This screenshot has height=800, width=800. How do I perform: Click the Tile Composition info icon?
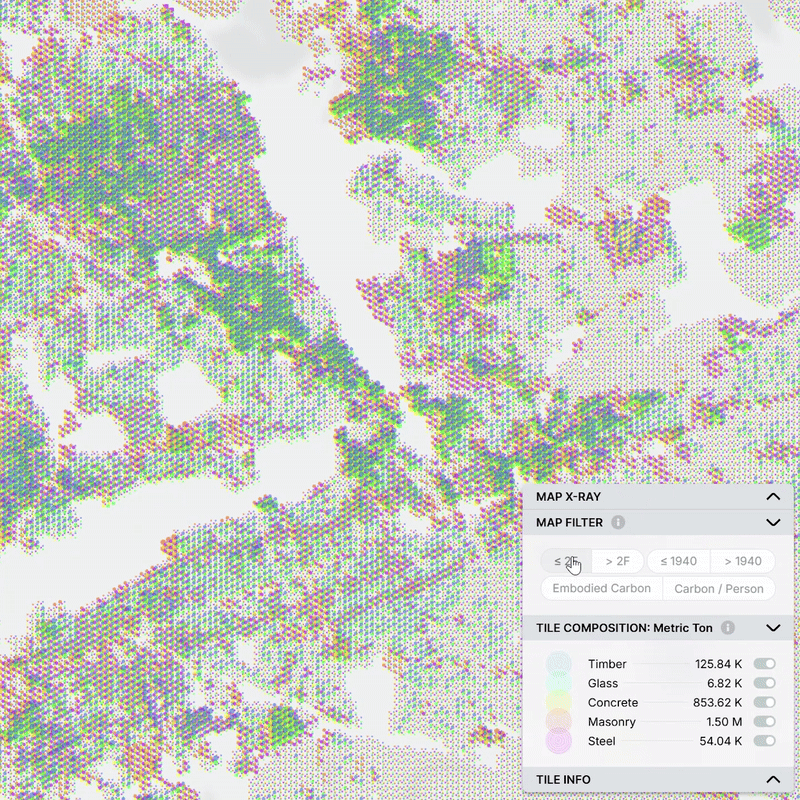728,628
